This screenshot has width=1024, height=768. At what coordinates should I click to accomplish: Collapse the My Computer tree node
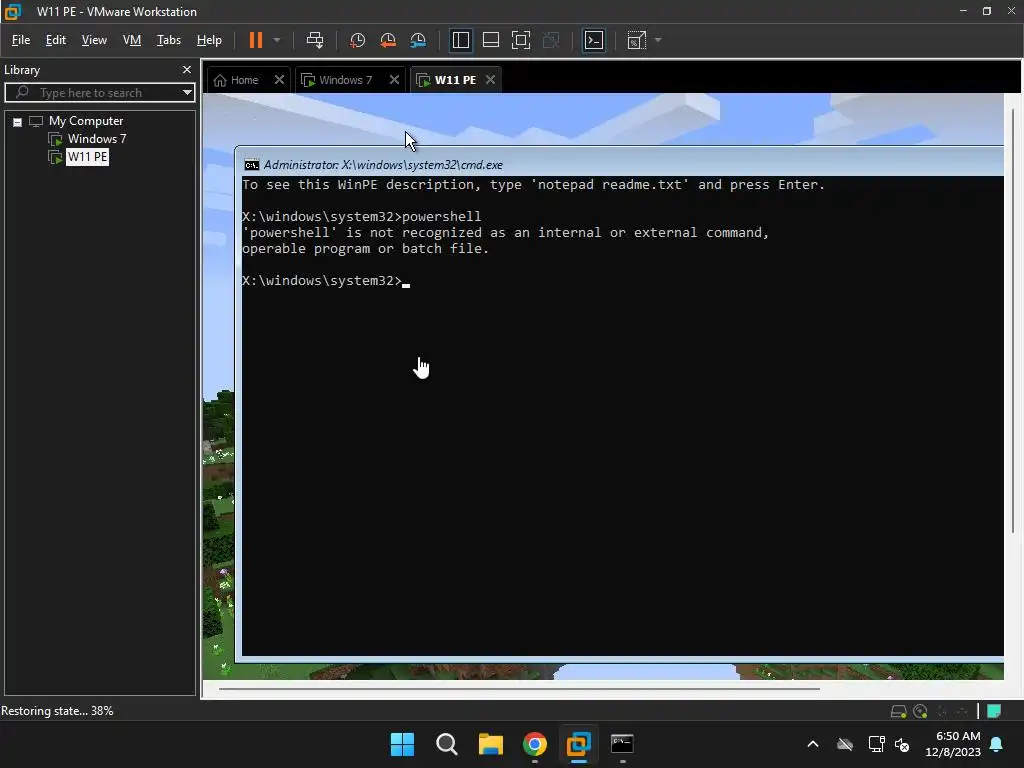(18, 121)
